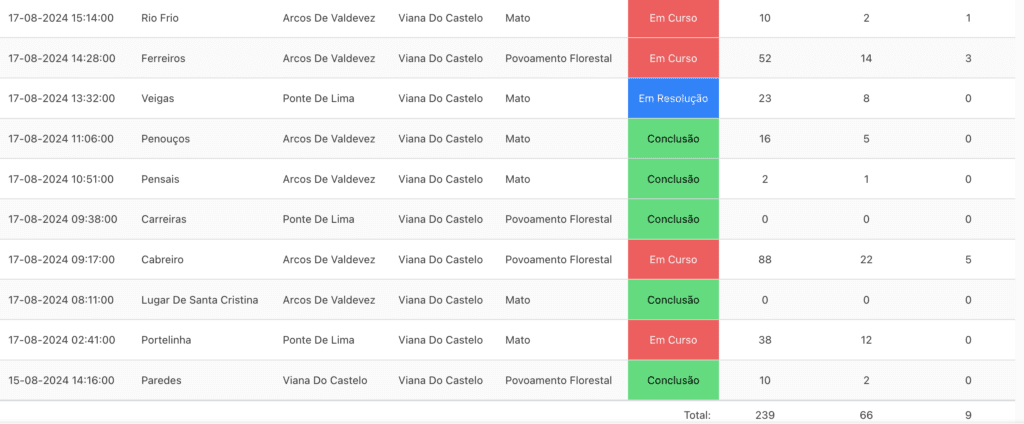Select Ponte De Lima in Portelinha row

319,340
